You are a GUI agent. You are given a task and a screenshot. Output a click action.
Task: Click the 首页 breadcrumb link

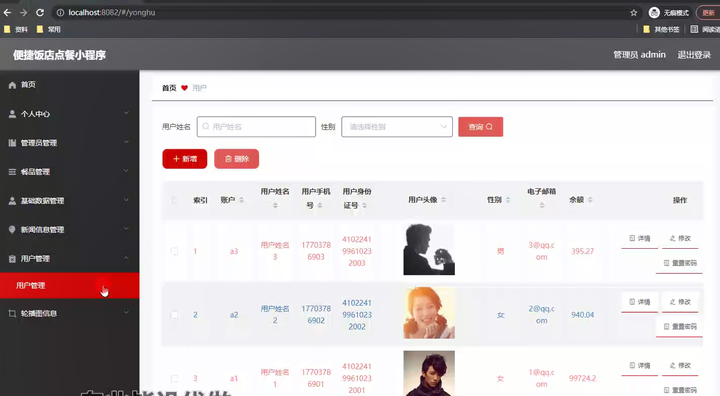pos(169,88)
